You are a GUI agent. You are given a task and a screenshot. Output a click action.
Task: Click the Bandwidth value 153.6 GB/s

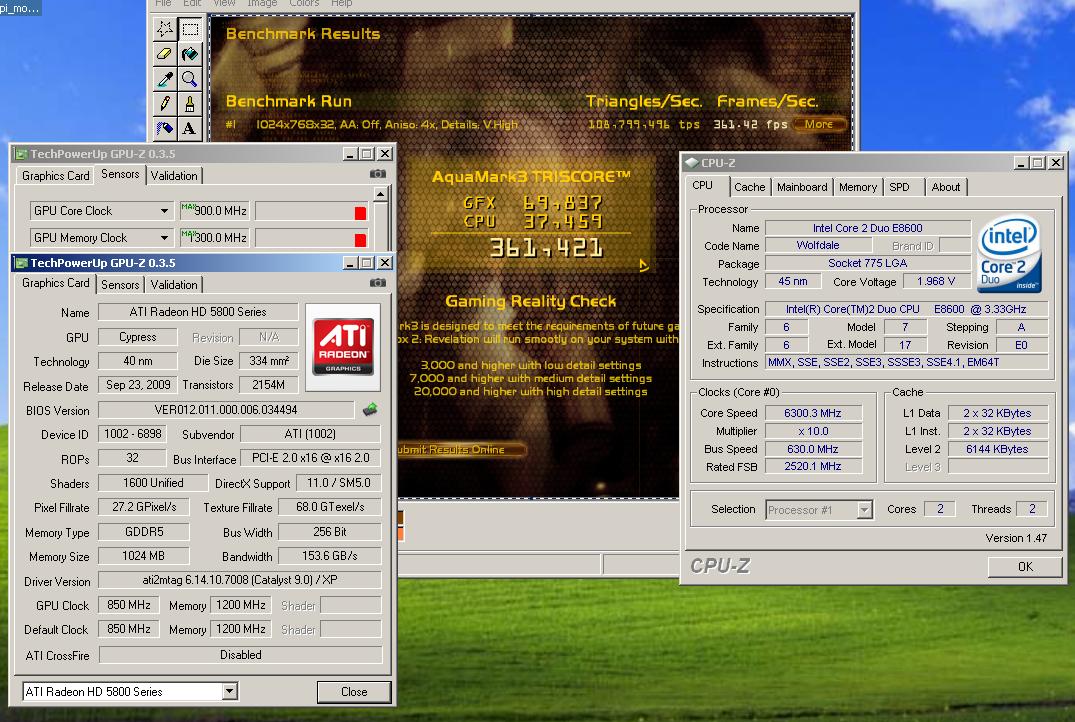(330, 556)
